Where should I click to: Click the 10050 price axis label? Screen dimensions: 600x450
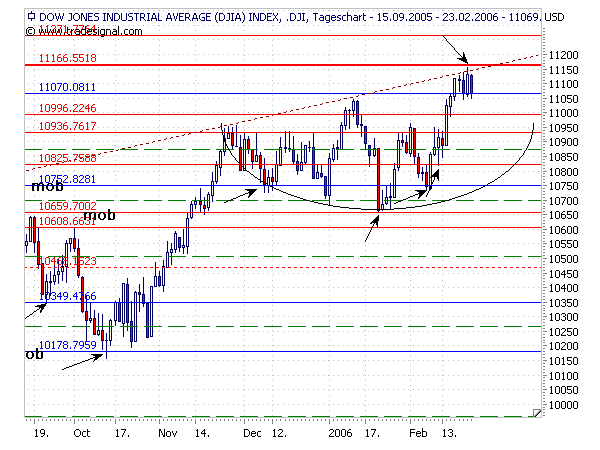[563, 391]
